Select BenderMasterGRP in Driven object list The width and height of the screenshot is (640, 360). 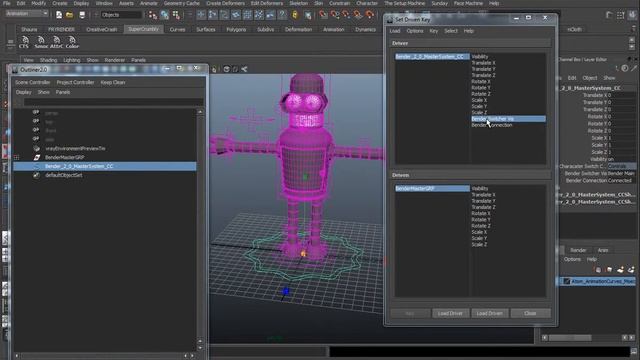(432, 189)
